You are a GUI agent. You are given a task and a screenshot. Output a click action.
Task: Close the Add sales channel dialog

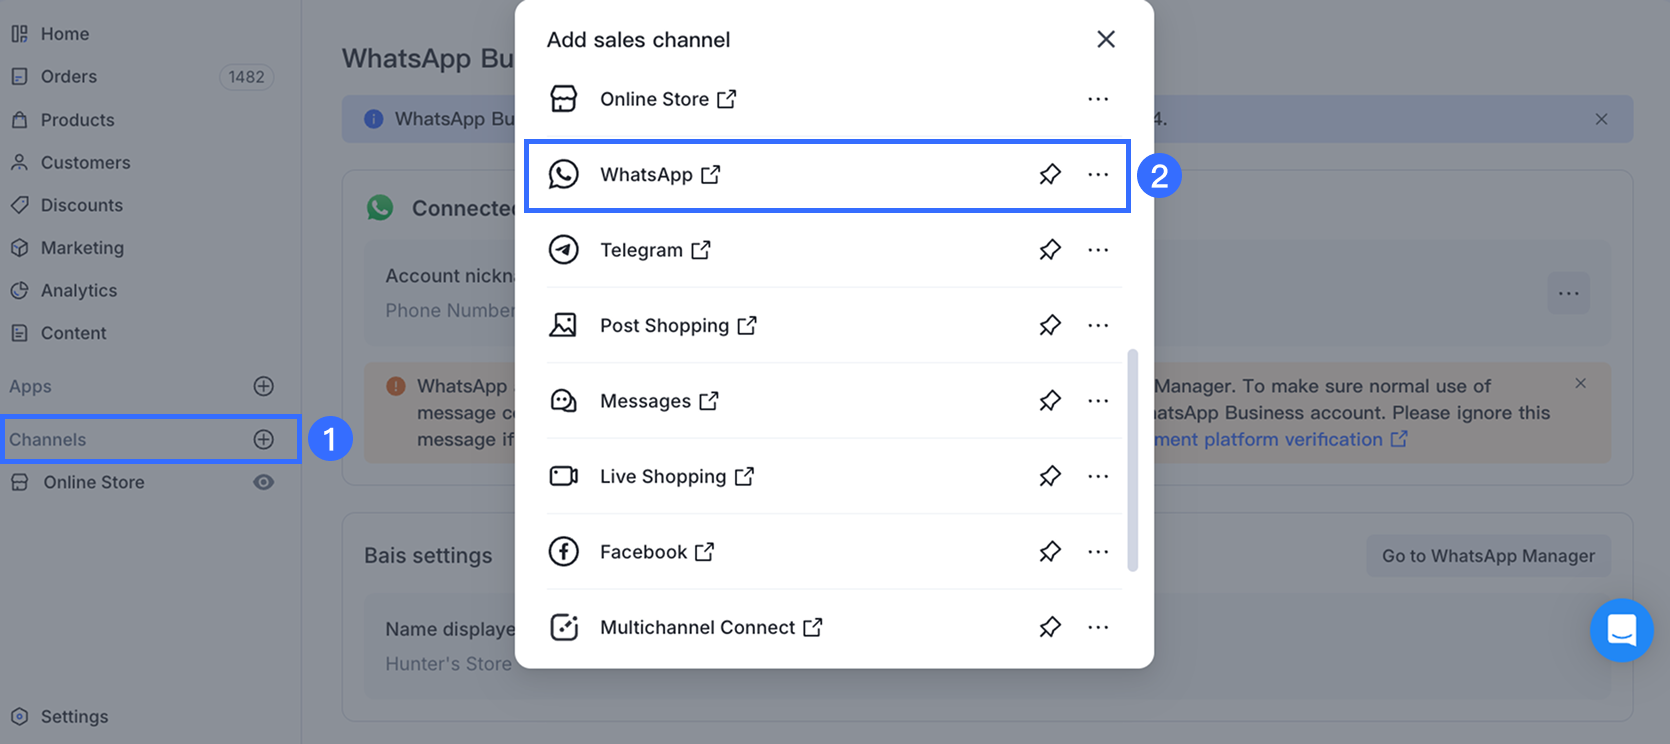[1106, 39]
